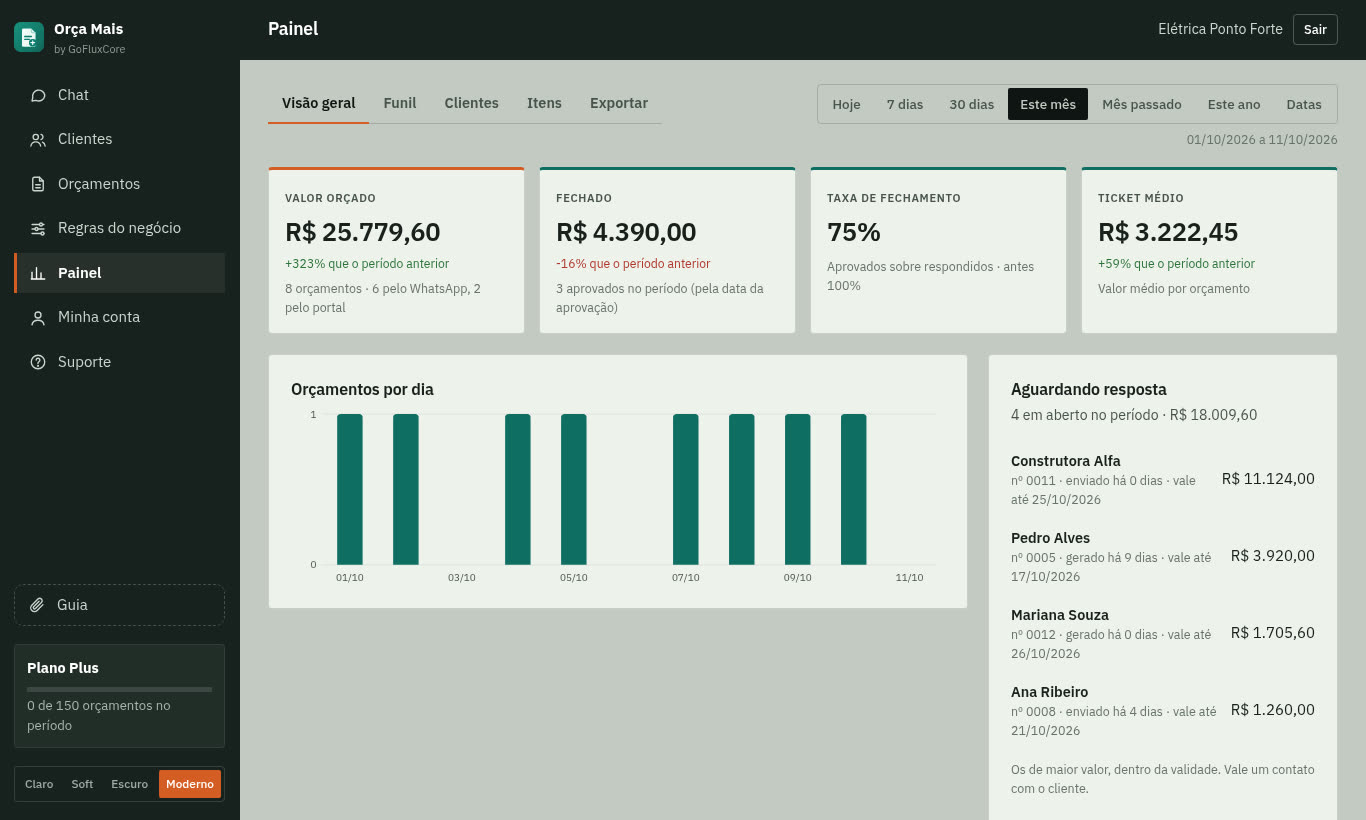Image resolution: width=1366 pixels, height=820 pixels.
Task: Click the Minha conta person icon
Action: [38, 317]
